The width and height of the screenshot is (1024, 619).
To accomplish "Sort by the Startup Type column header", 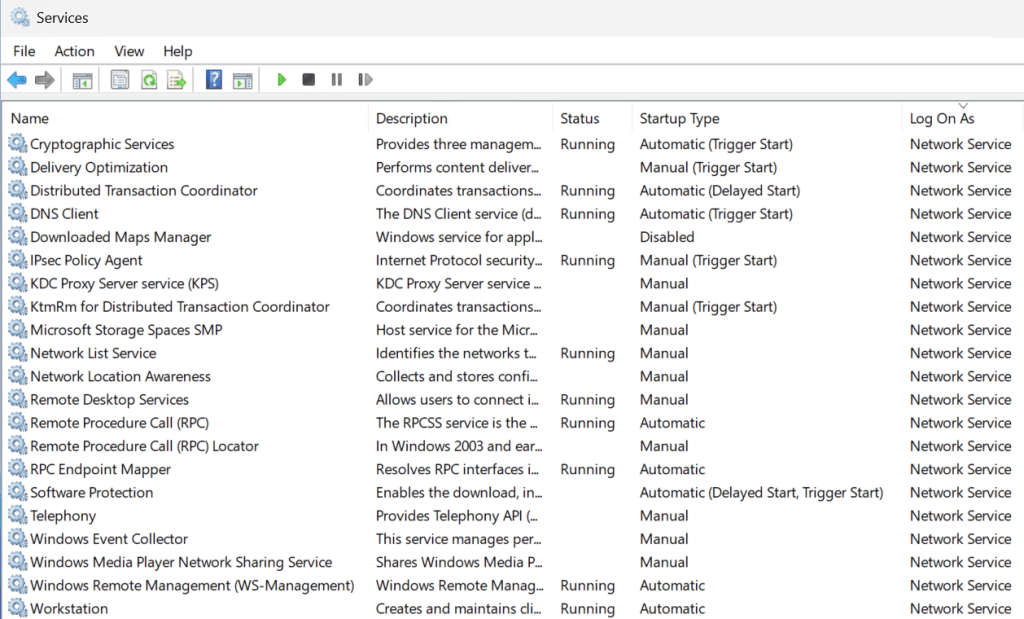I will click(679, 118).
